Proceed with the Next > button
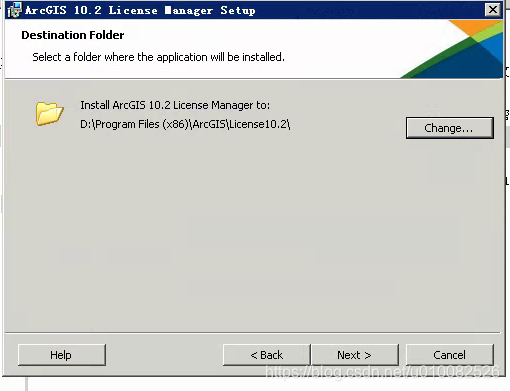The height and width of the screenshot is (391, 510). (355, 355)
